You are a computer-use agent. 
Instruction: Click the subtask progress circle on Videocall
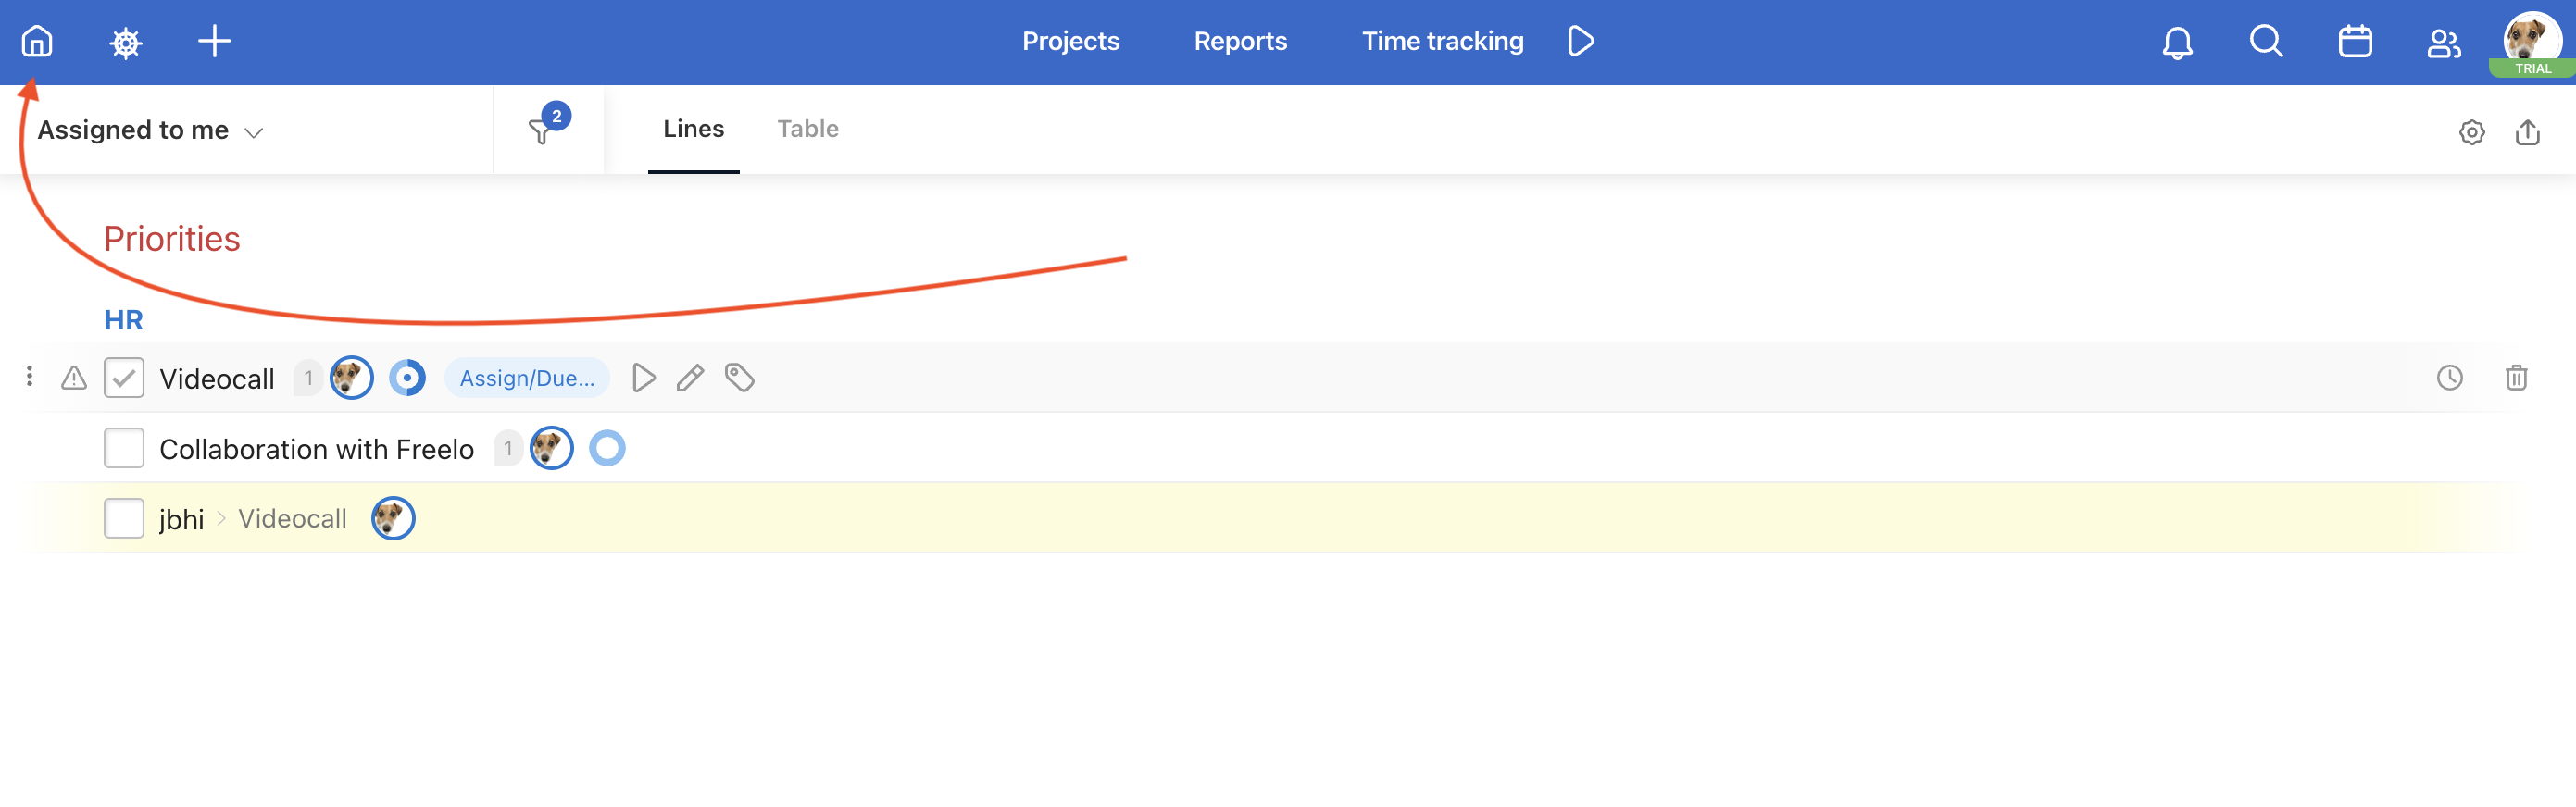(x=407, y=377)
